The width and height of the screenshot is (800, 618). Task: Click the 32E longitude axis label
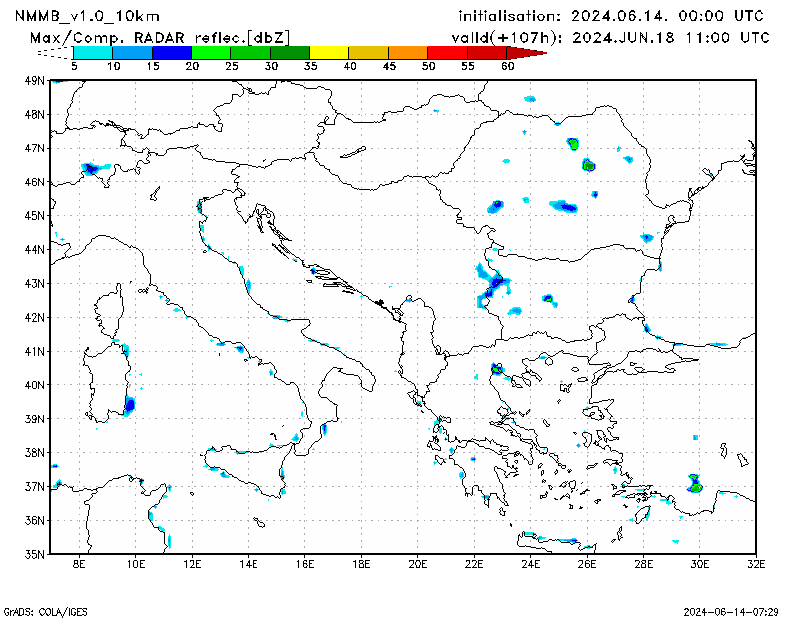pos(757,565)
